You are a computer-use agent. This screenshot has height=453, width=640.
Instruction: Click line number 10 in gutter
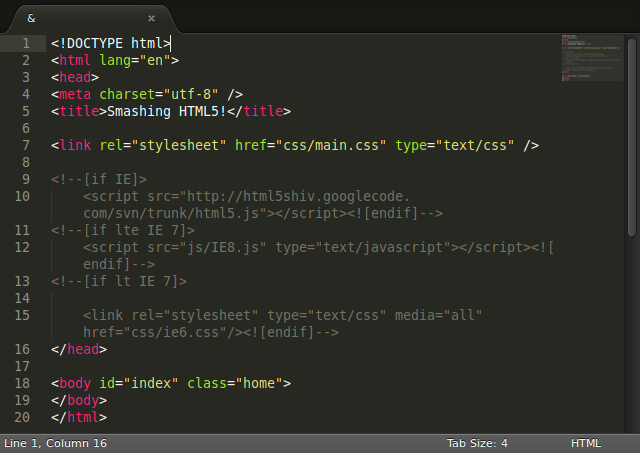(x=22, y=196)
